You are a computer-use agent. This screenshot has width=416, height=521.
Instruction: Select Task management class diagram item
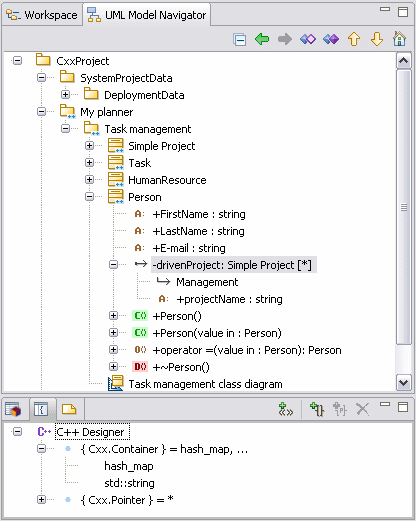[205, 384]
